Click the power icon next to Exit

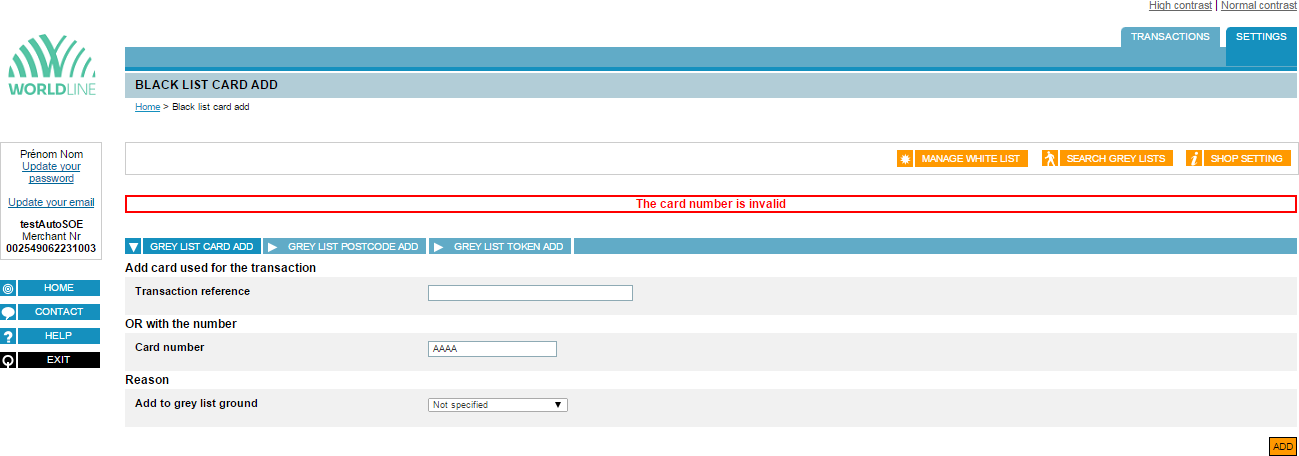(8, 360)
